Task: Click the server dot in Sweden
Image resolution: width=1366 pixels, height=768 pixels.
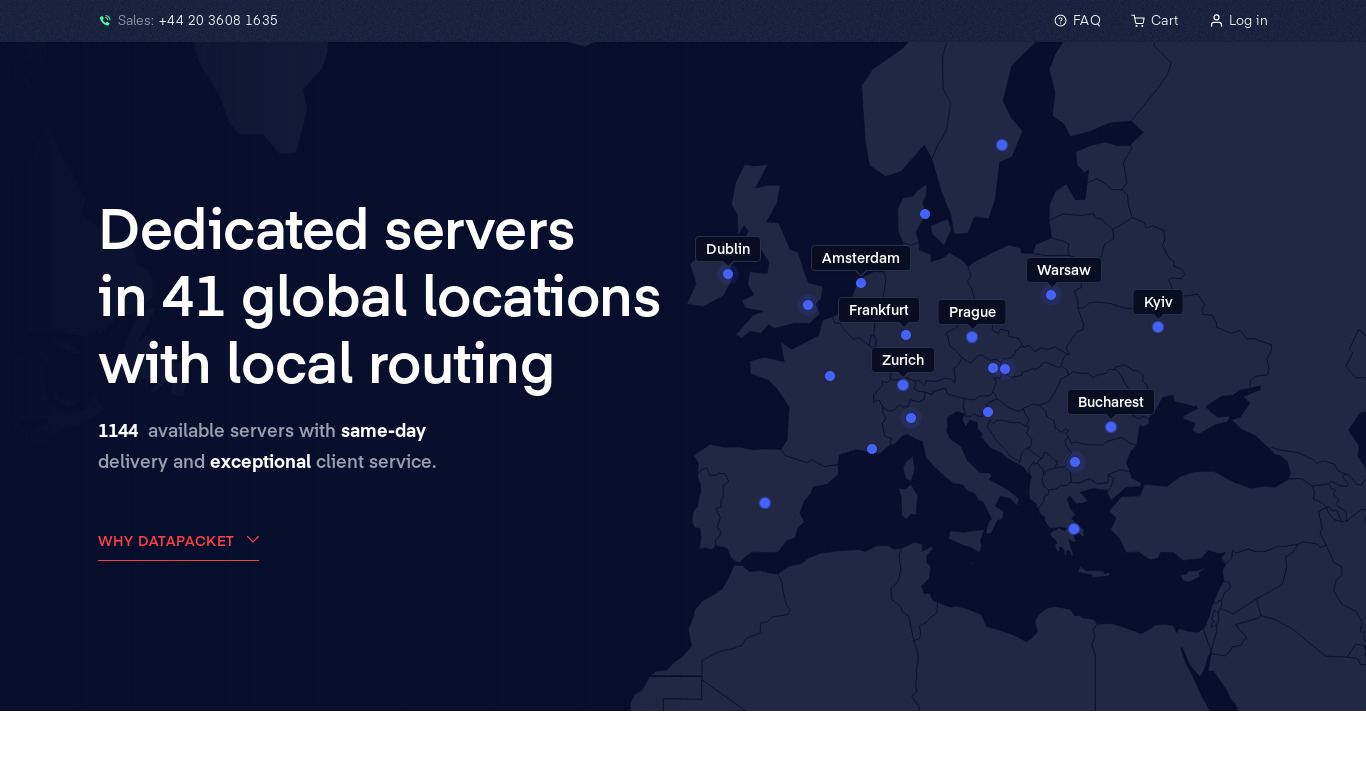Action: point(1002,145)
